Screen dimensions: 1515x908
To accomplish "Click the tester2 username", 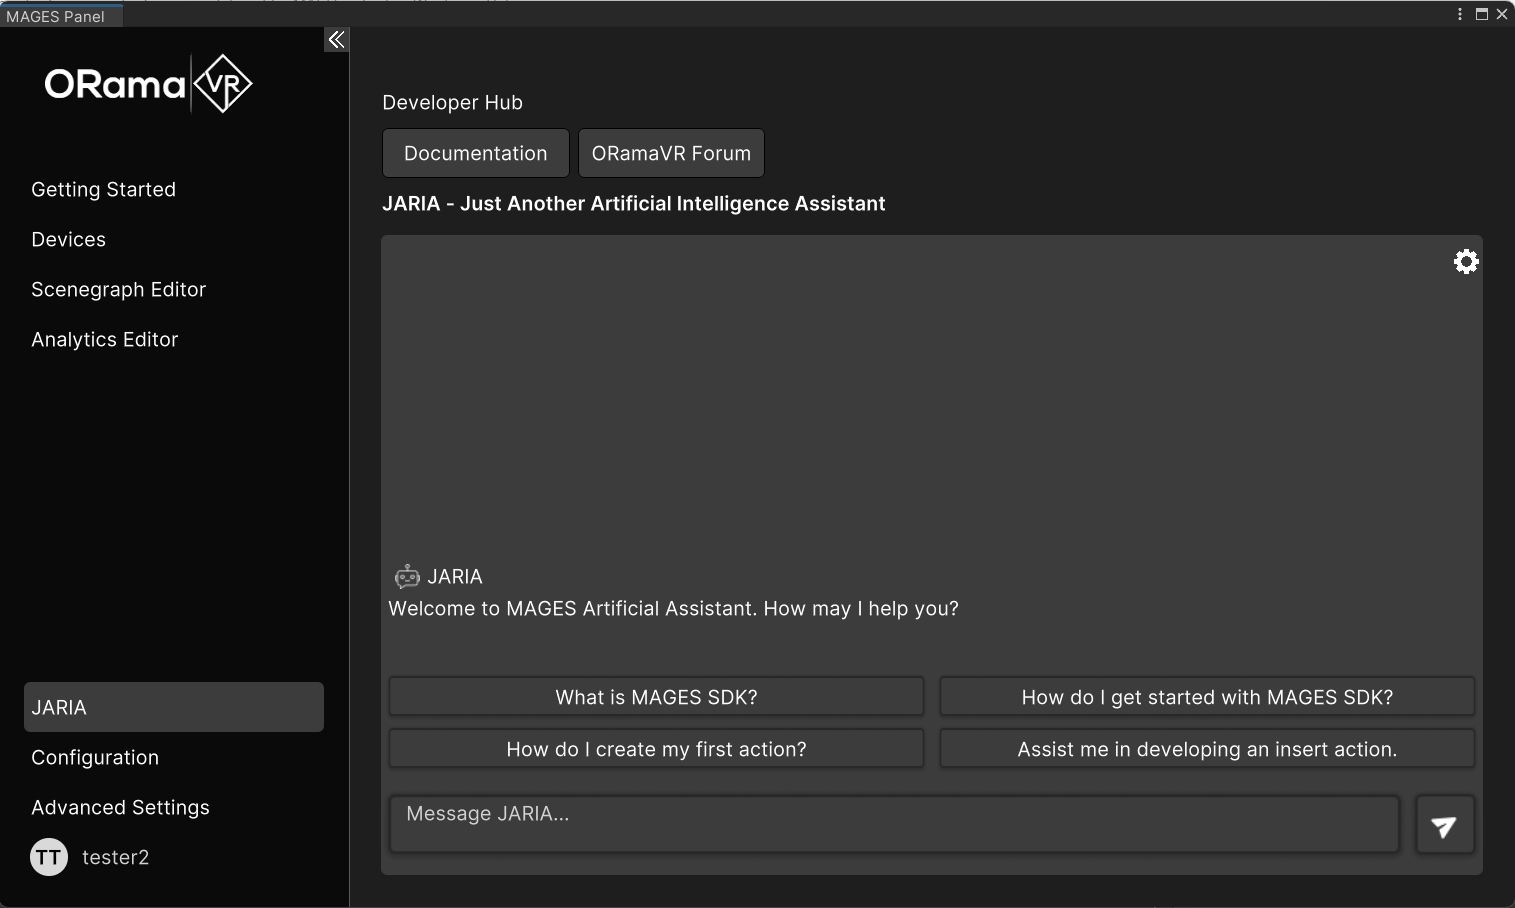I will [115, 857].
